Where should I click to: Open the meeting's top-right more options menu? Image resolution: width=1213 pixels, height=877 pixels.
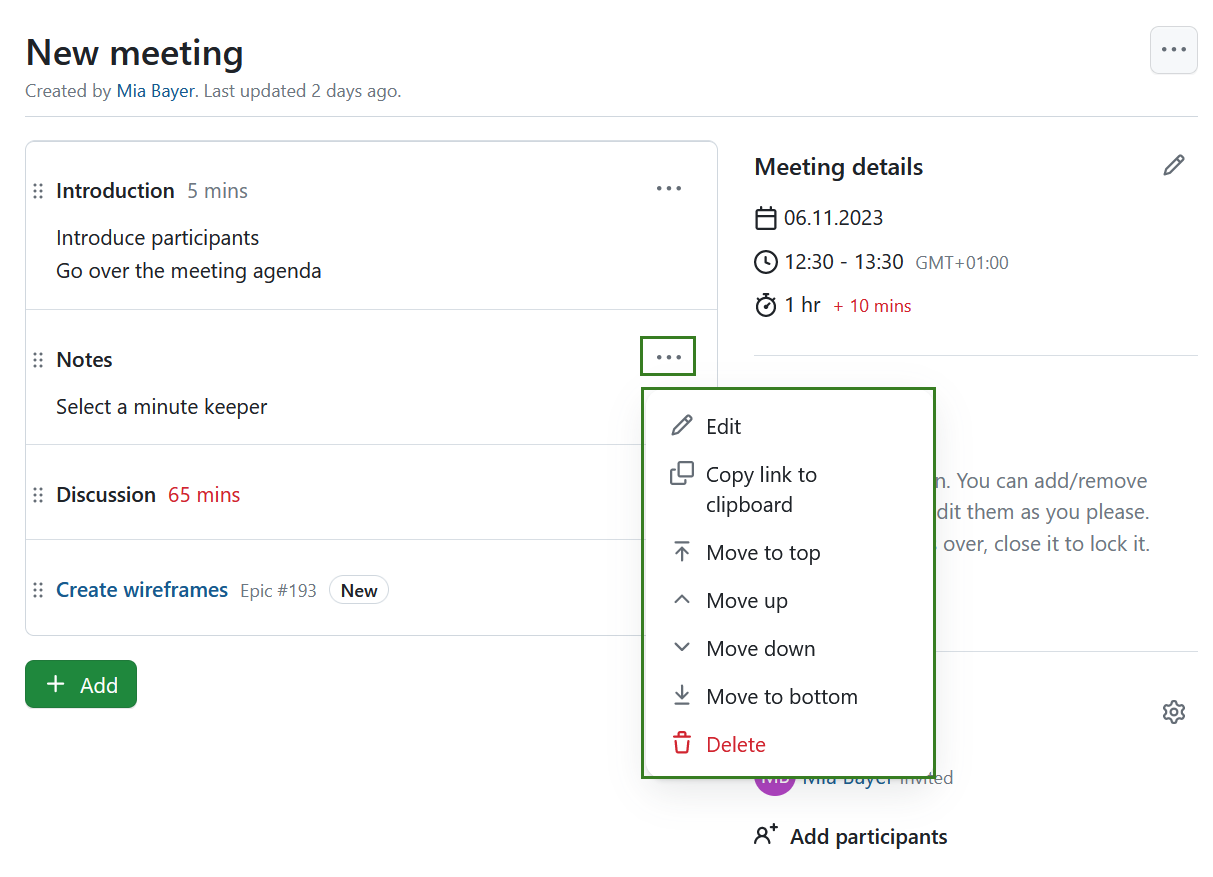(x=1173, y=50)
